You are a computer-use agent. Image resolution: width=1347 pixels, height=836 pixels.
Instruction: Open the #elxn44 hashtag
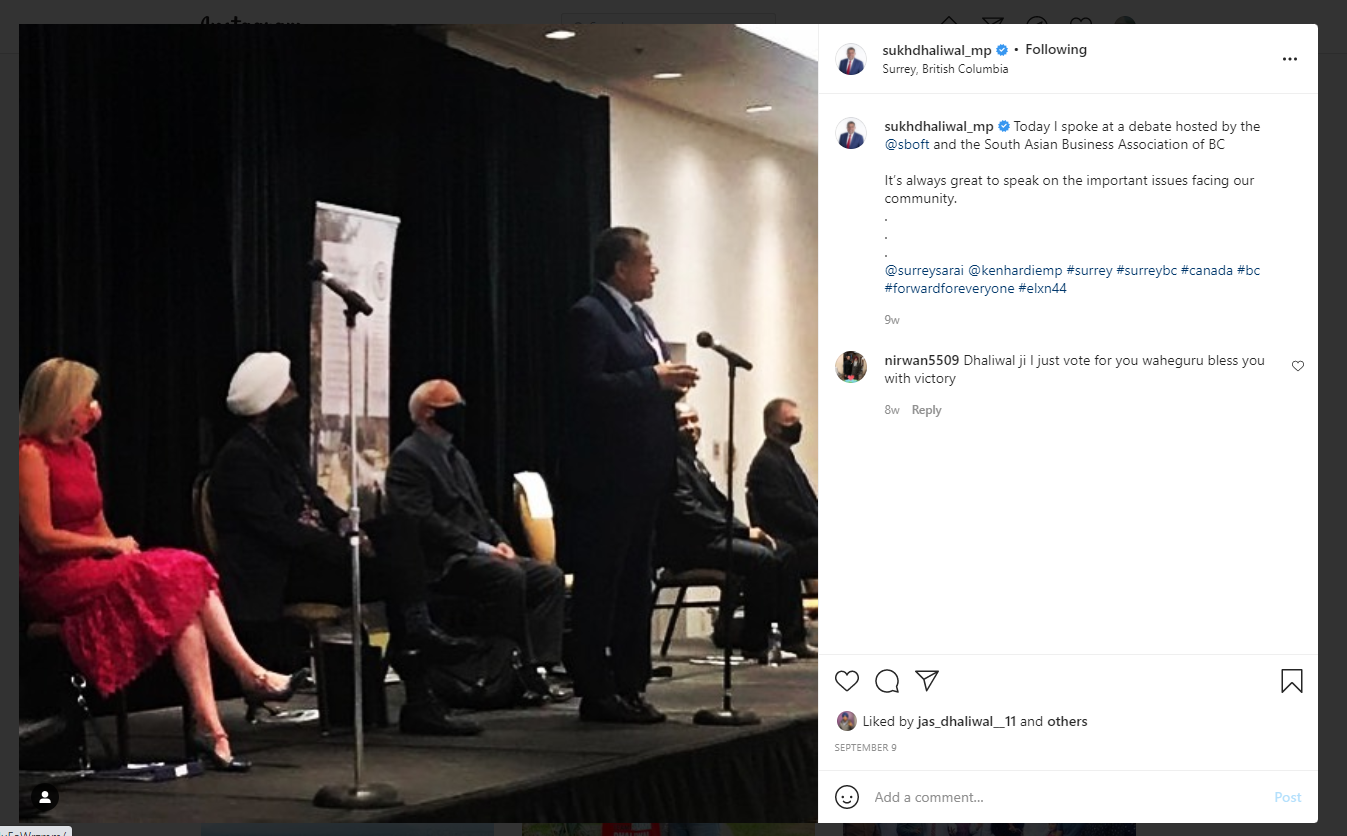(x=1043, y=288)
